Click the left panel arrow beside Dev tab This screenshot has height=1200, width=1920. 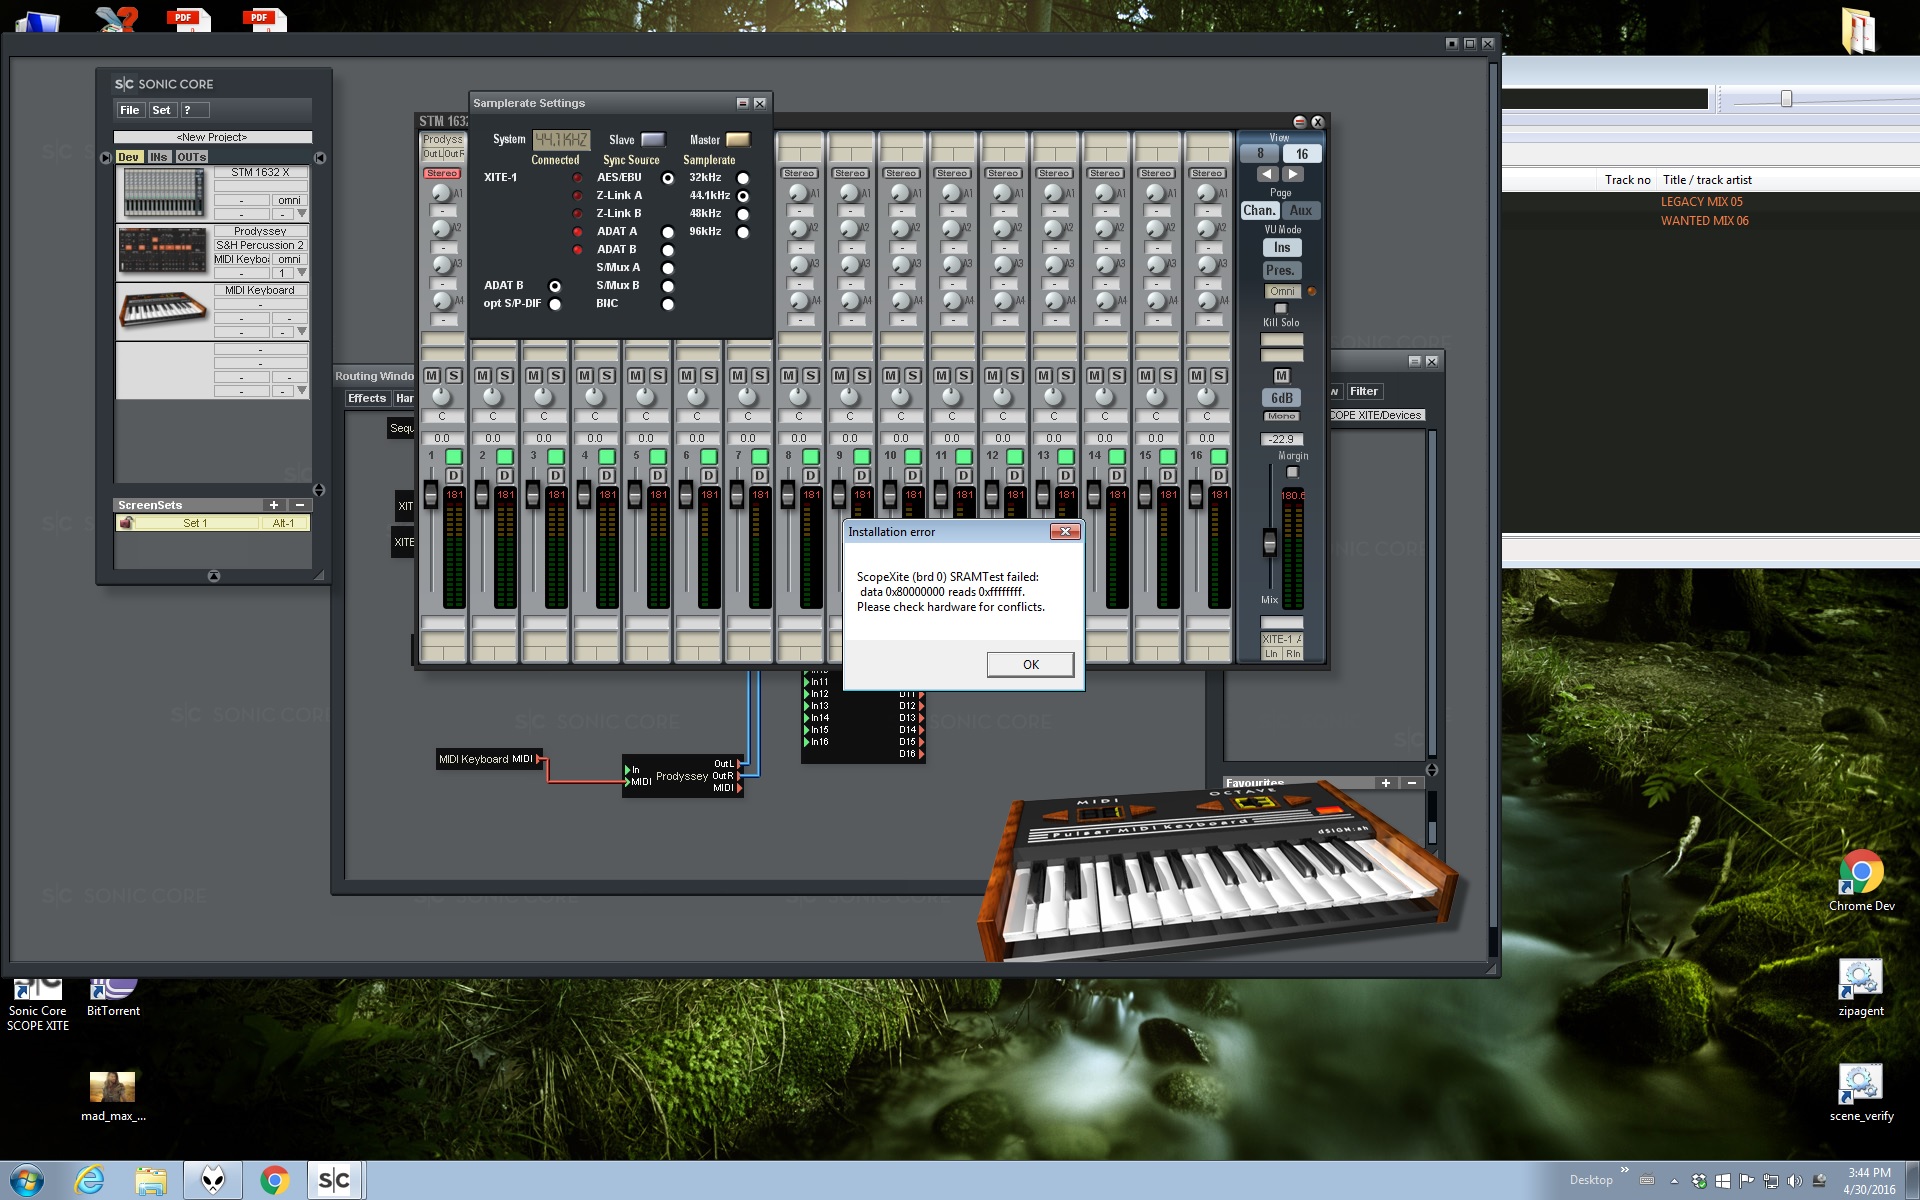click(106, 158)
